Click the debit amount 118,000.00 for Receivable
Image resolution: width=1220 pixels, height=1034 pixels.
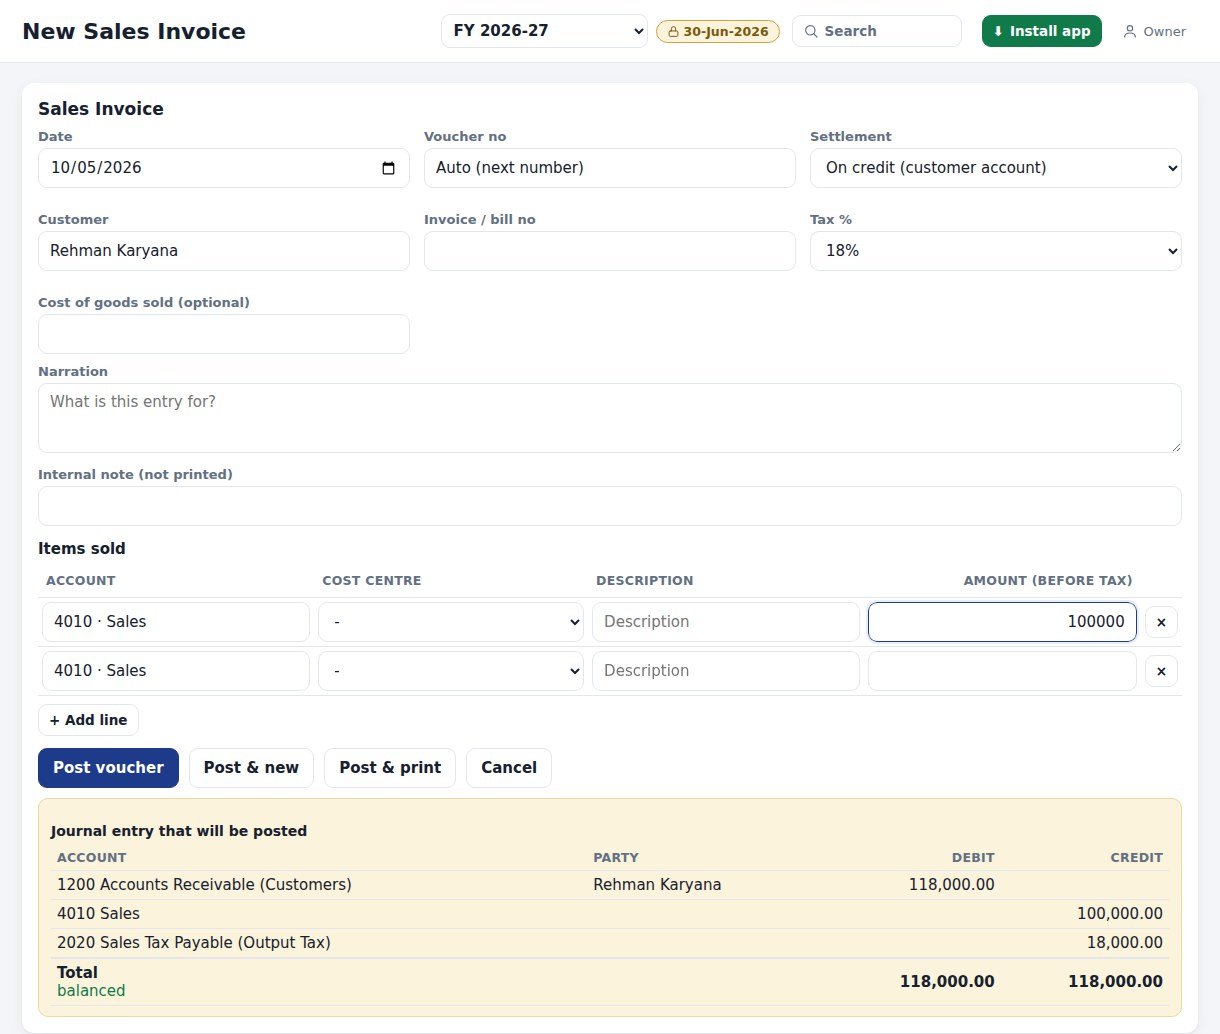(952, 885)
